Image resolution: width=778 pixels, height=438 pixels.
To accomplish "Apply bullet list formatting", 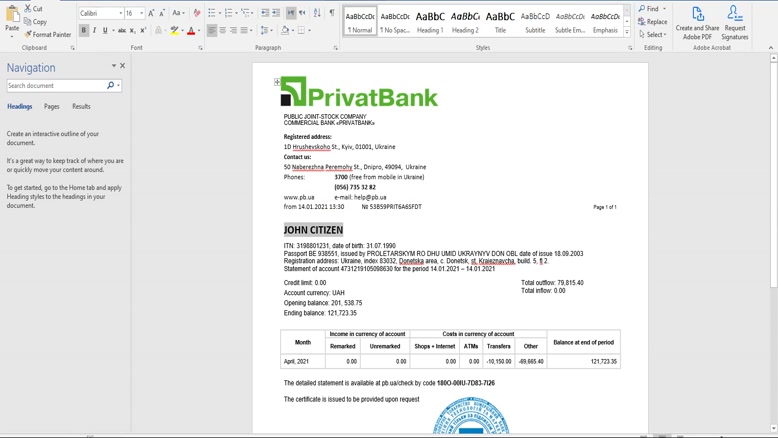I will [212, 13].
